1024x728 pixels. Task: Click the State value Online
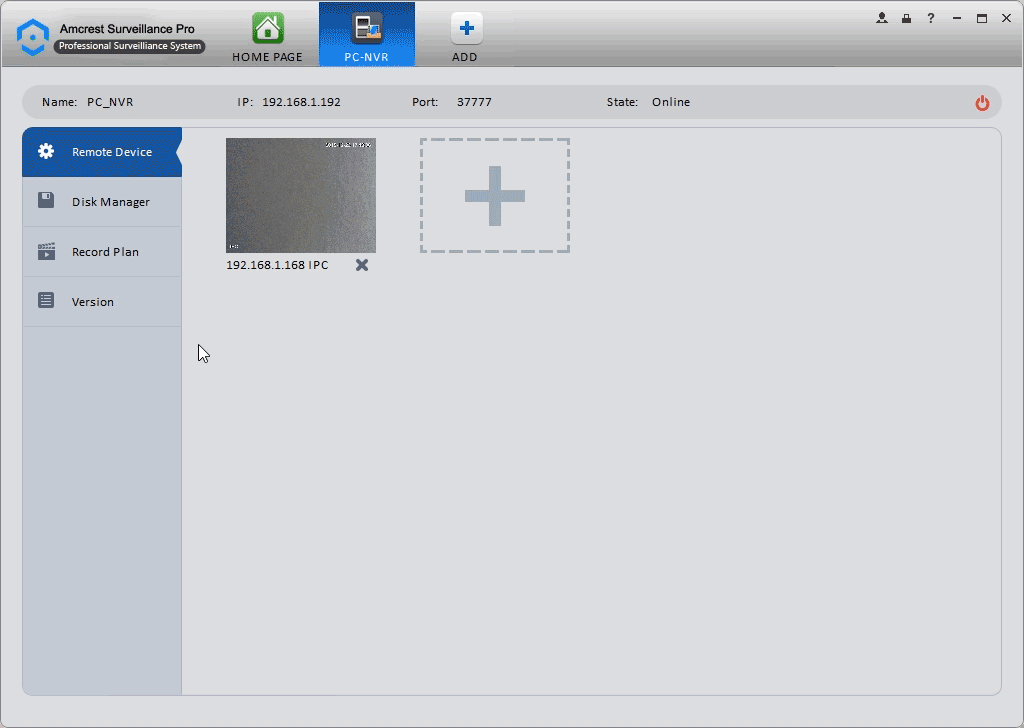click(x=671, y=102)
